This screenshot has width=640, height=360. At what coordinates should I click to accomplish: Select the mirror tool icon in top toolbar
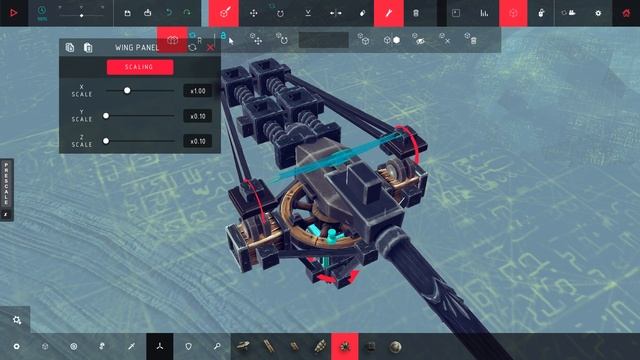click(x=336, y=13)
